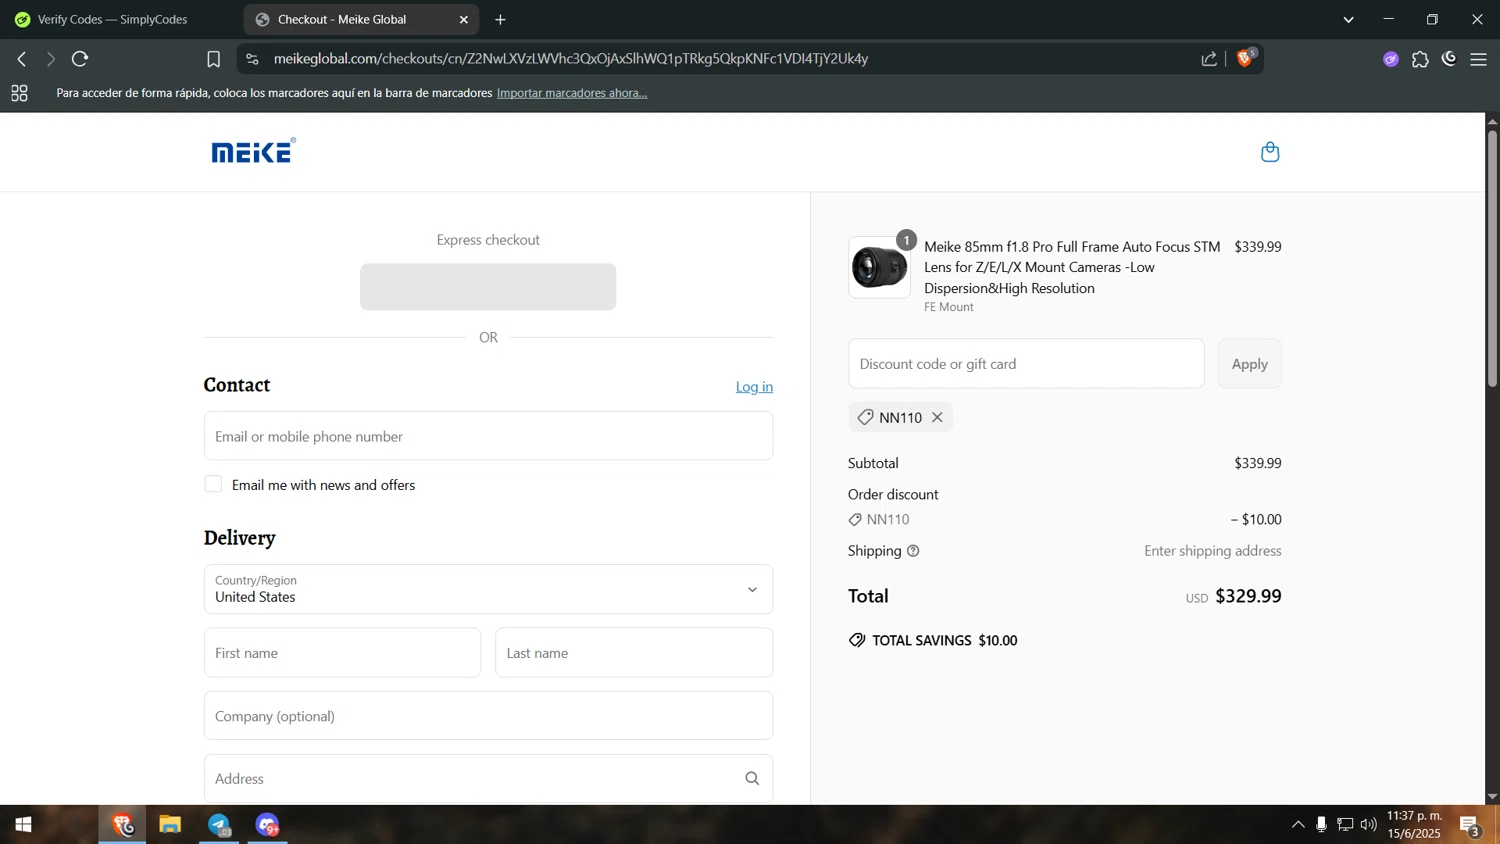Close the Checkout - Meike Global tab

[464, 19]
